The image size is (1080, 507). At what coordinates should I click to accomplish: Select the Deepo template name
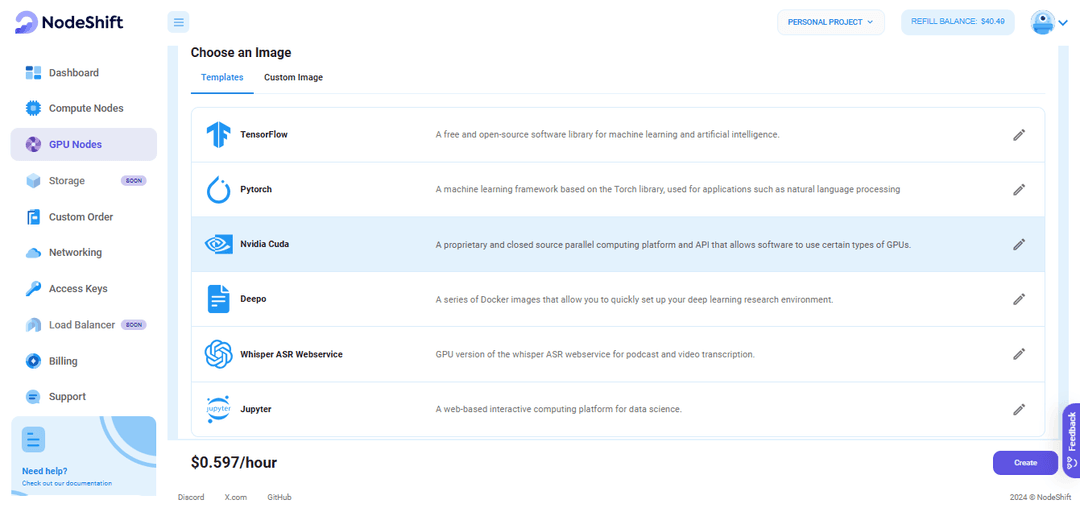coord(253,299)
